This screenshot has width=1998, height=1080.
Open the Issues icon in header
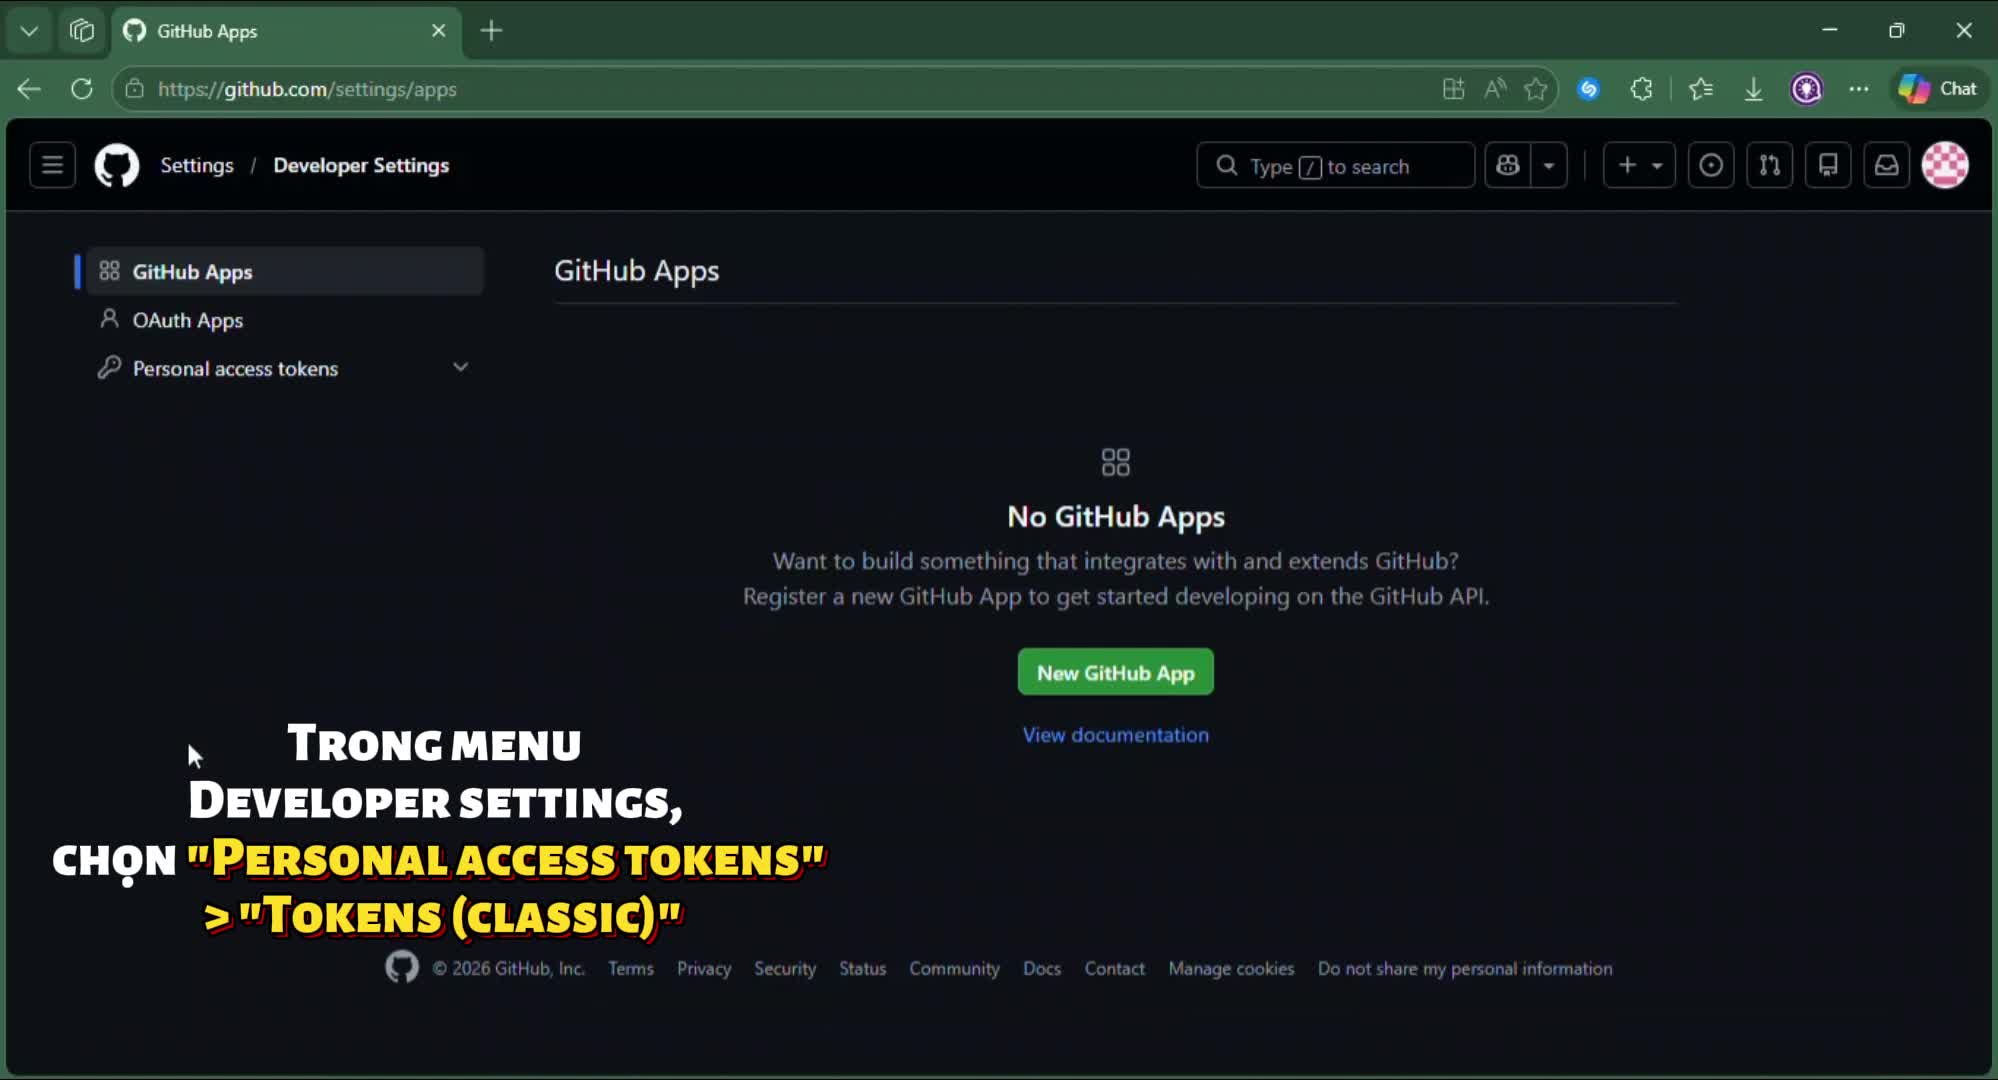coord(1711,165)
